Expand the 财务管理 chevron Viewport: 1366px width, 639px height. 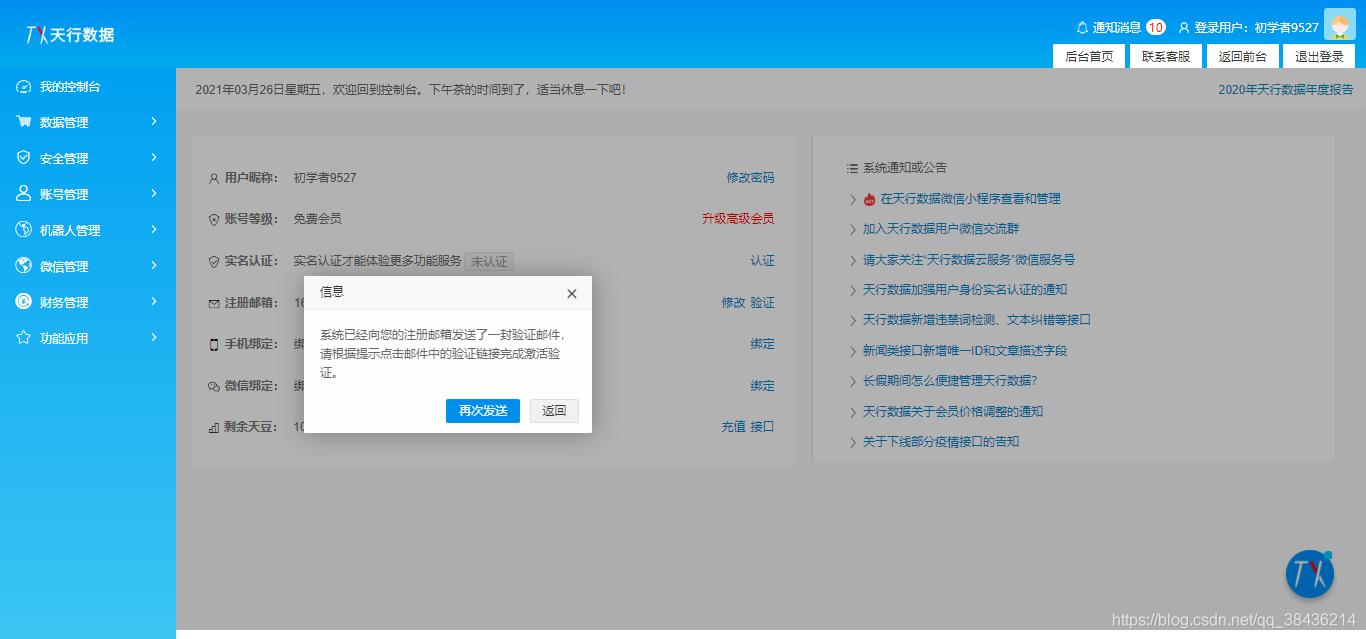[154, 301]
